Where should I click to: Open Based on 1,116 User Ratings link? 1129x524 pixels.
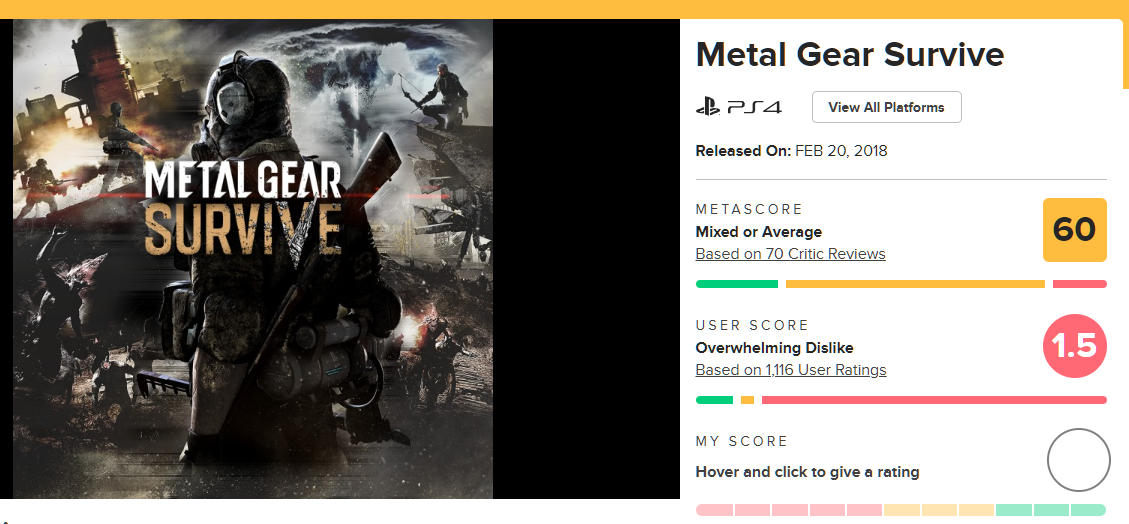tap(790, 370)
